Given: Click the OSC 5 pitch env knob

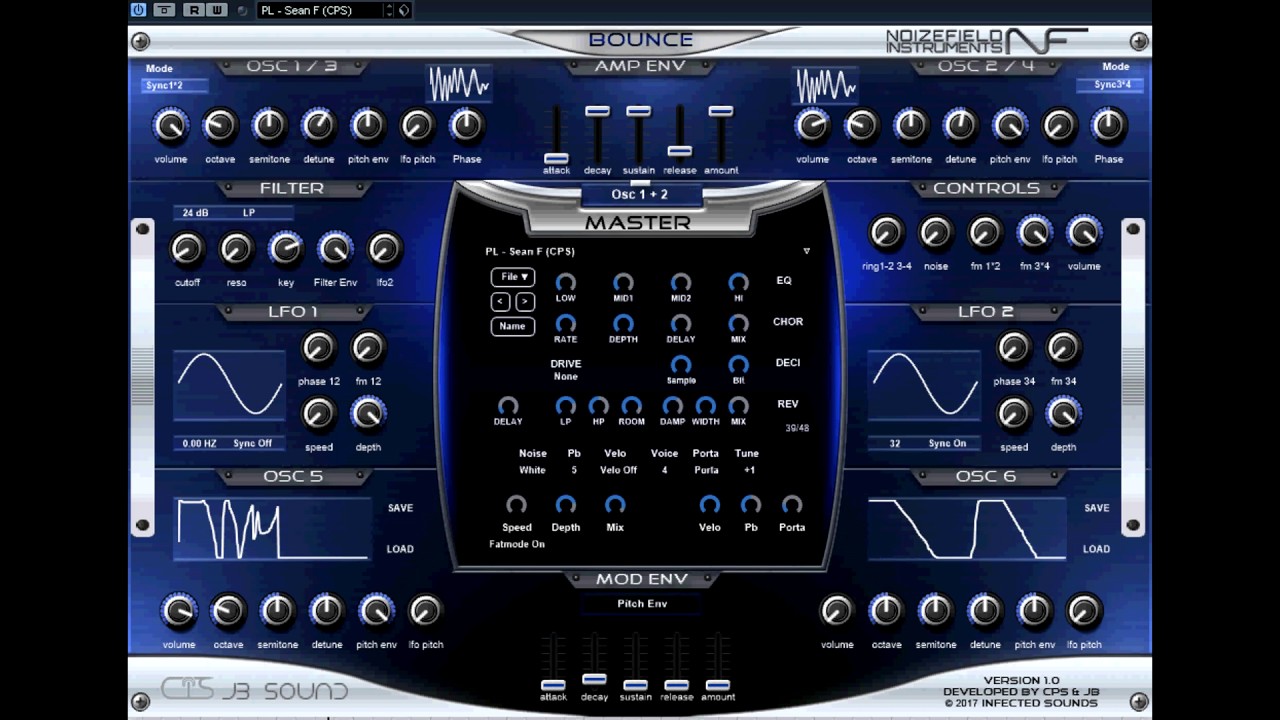Looking at the screenshot, I should (x=376, y=611).
